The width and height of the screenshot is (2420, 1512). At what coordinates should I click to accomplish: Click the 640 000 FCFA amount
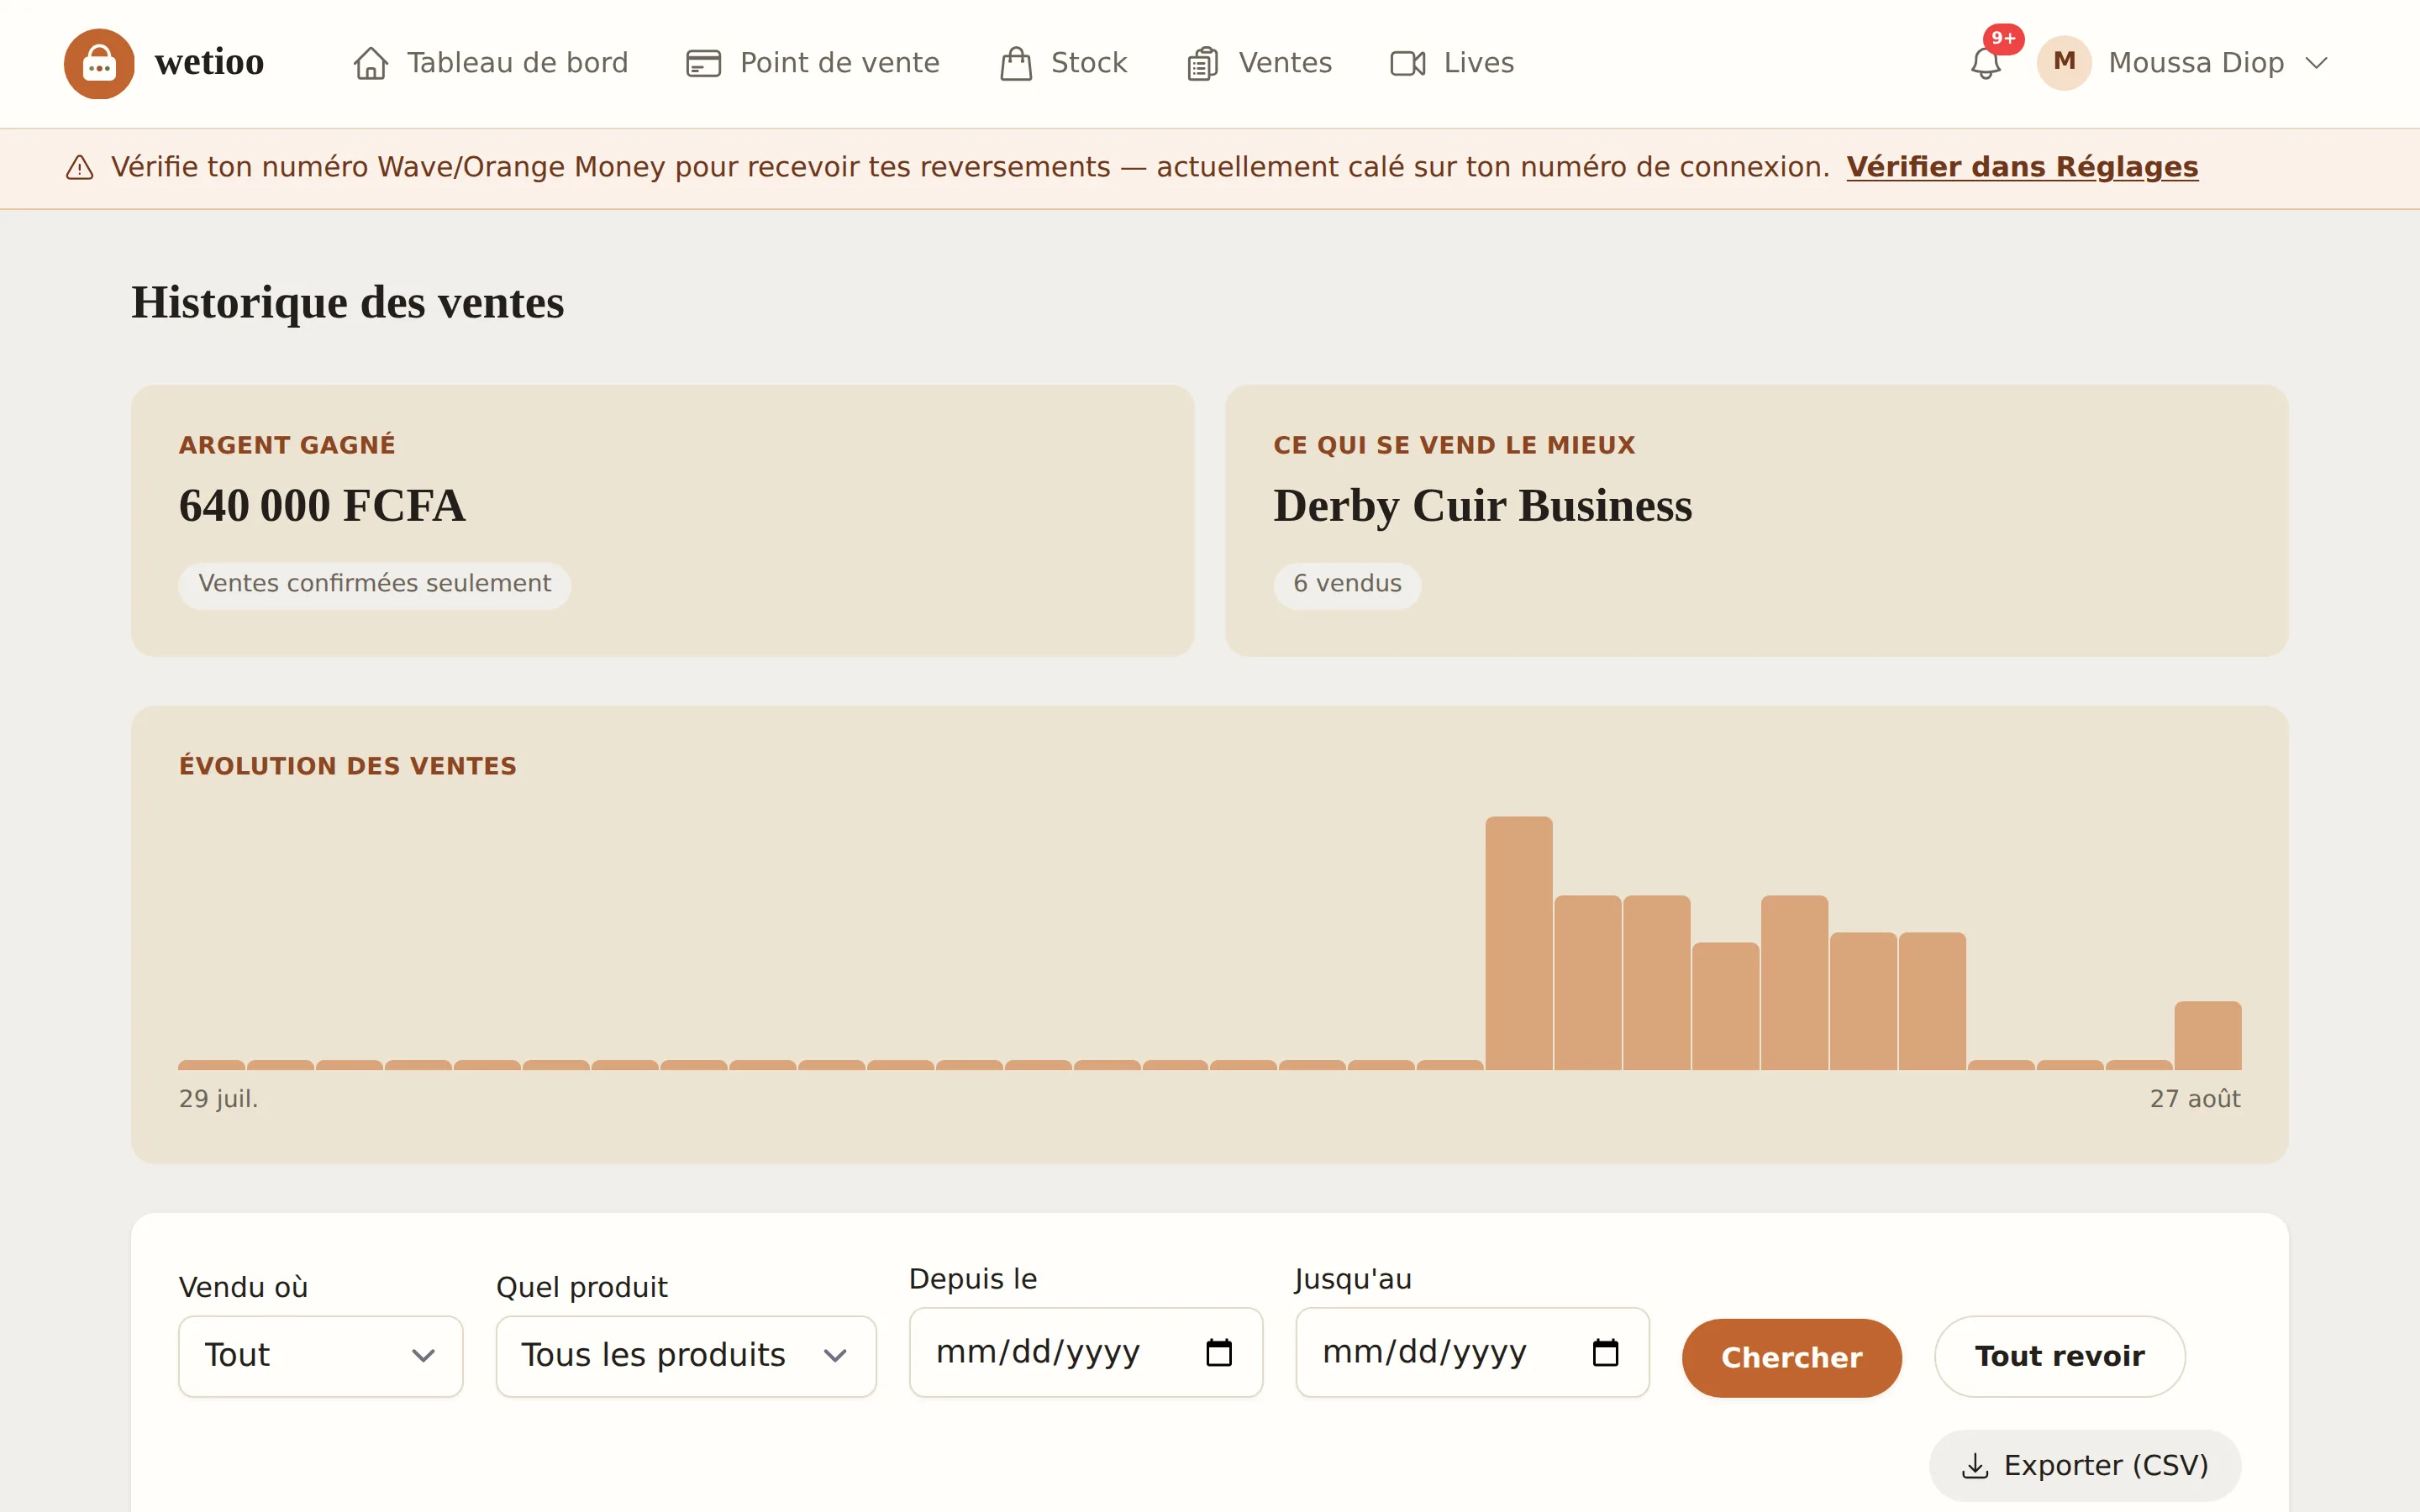click(322, 505)
